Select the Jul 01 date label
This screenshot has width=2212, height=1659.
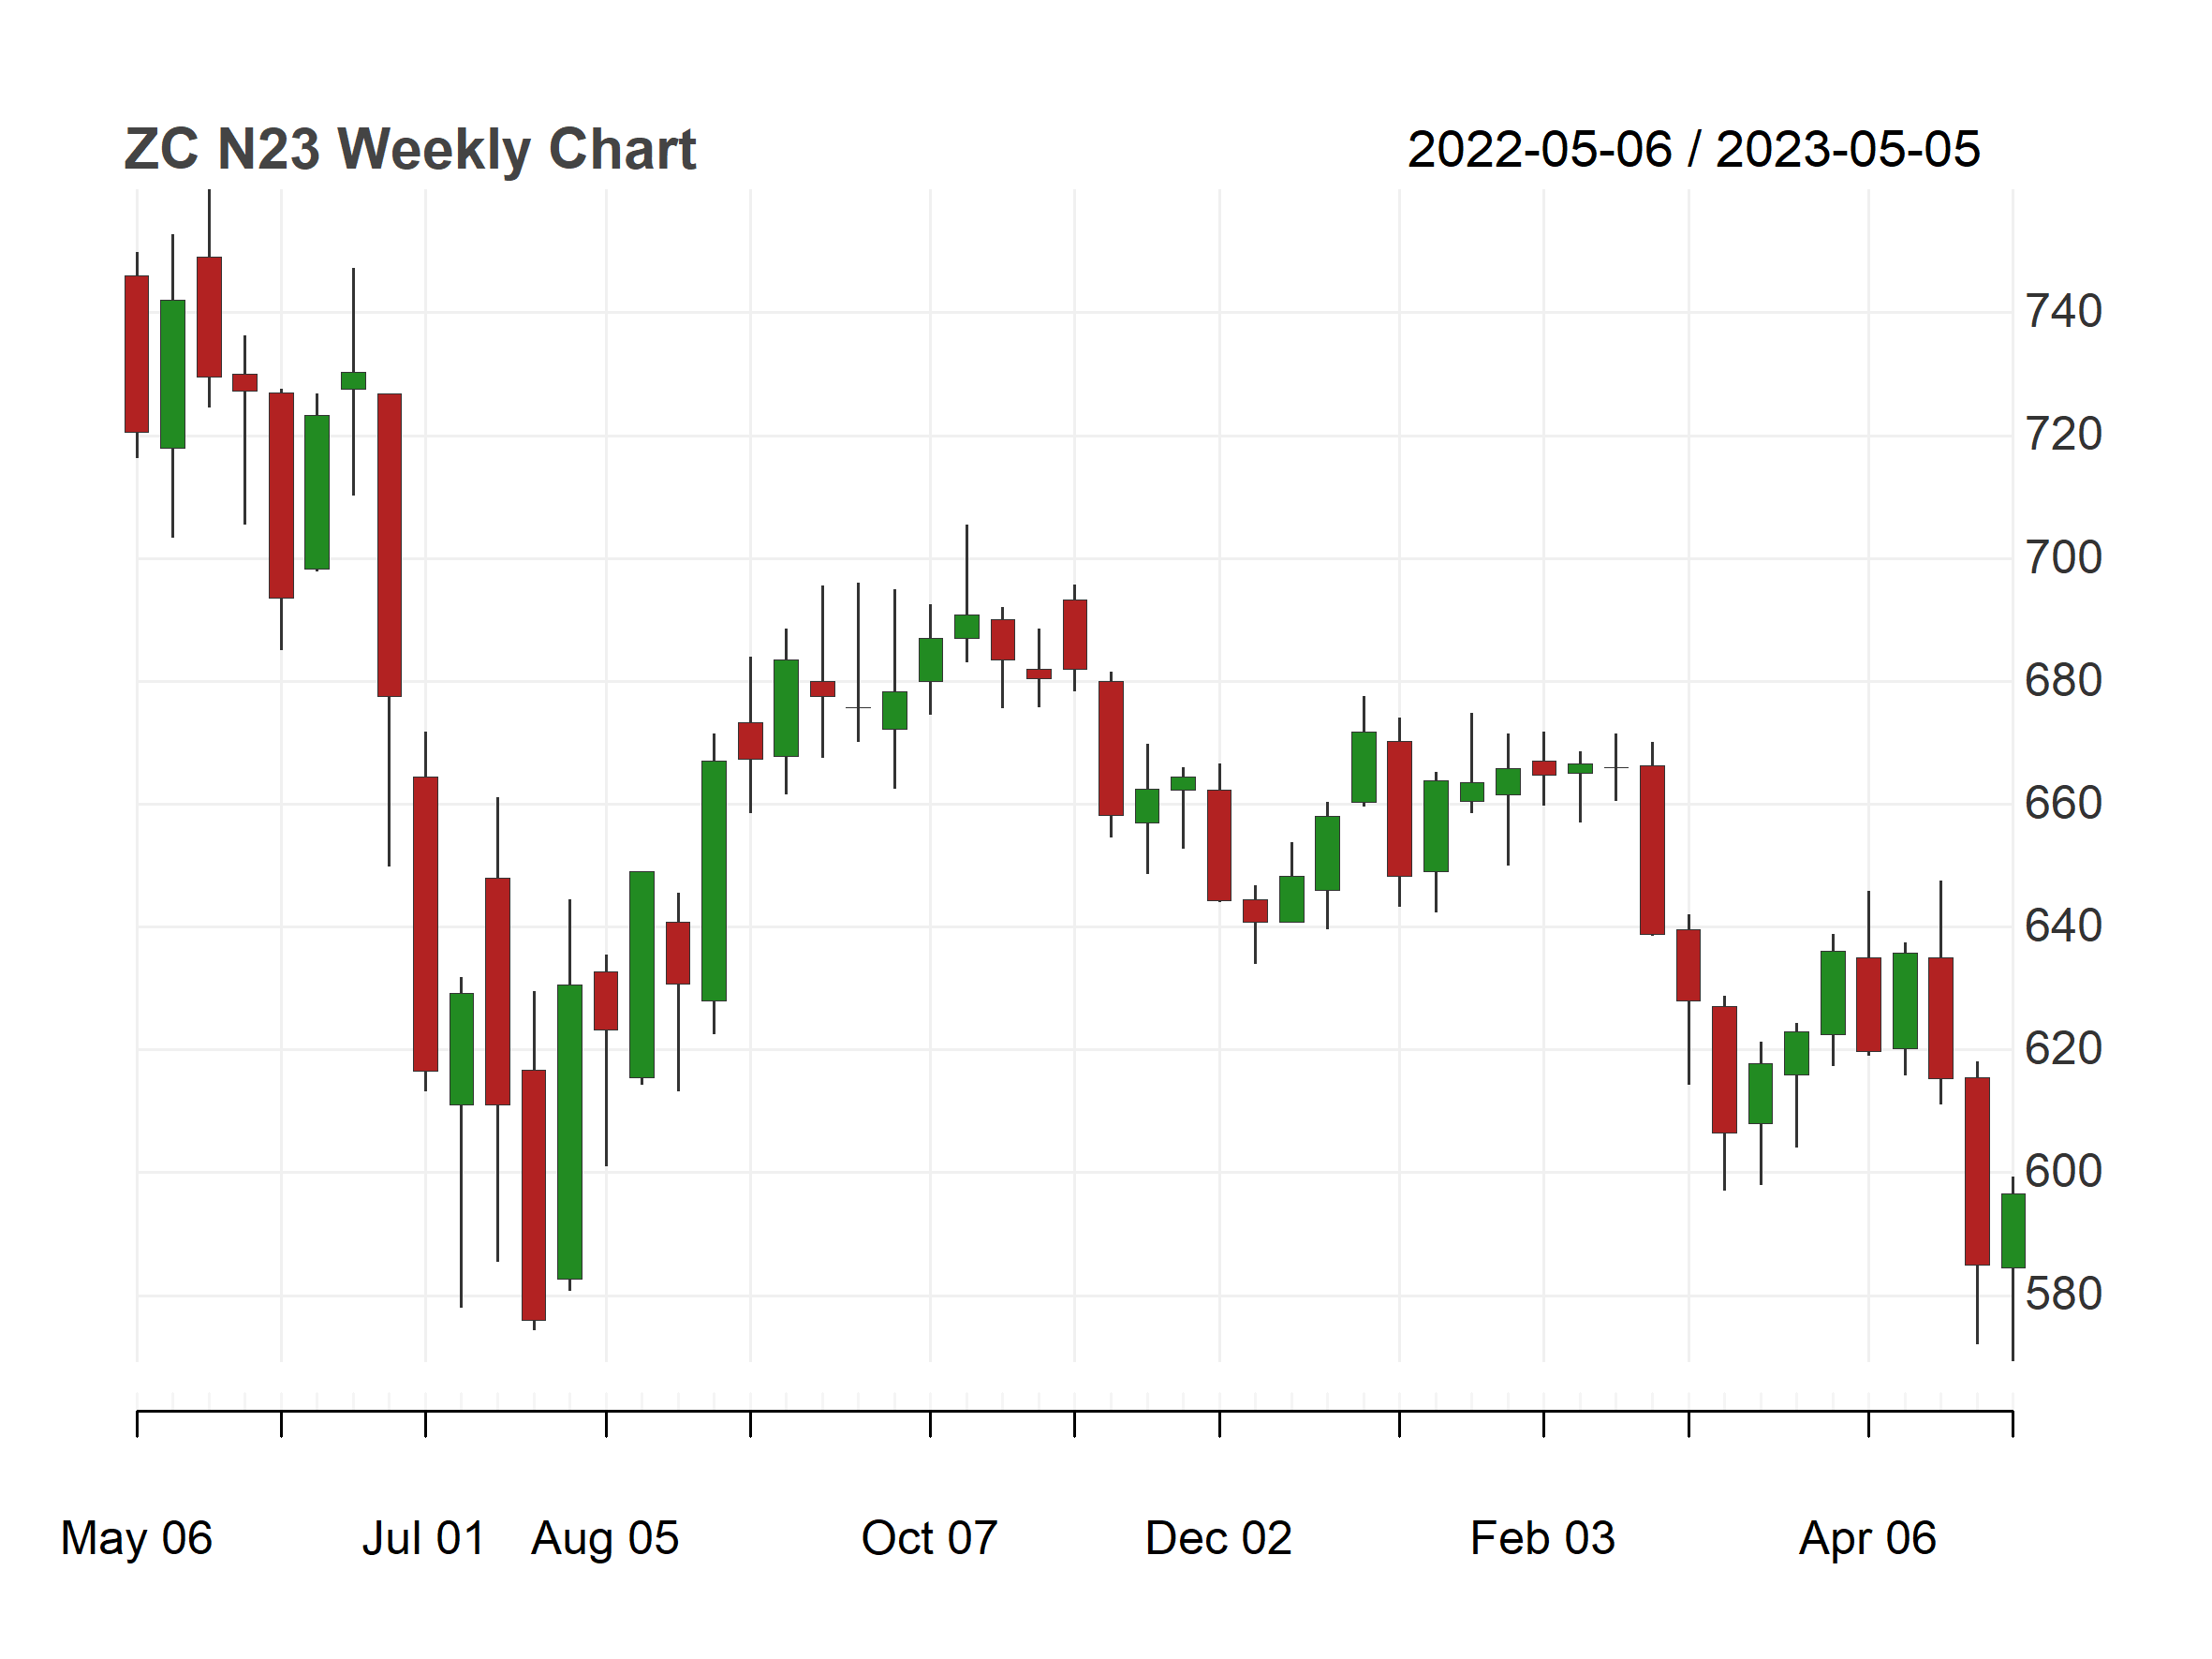[x=424, y=1538]
